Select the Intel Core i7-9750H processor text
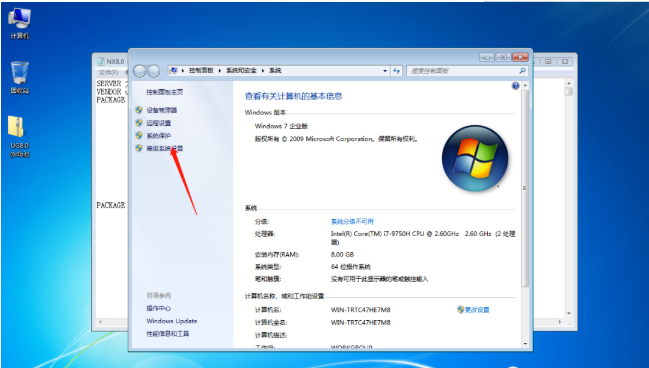The width and height of the screenshot is (649, 368). pos(423,238)
